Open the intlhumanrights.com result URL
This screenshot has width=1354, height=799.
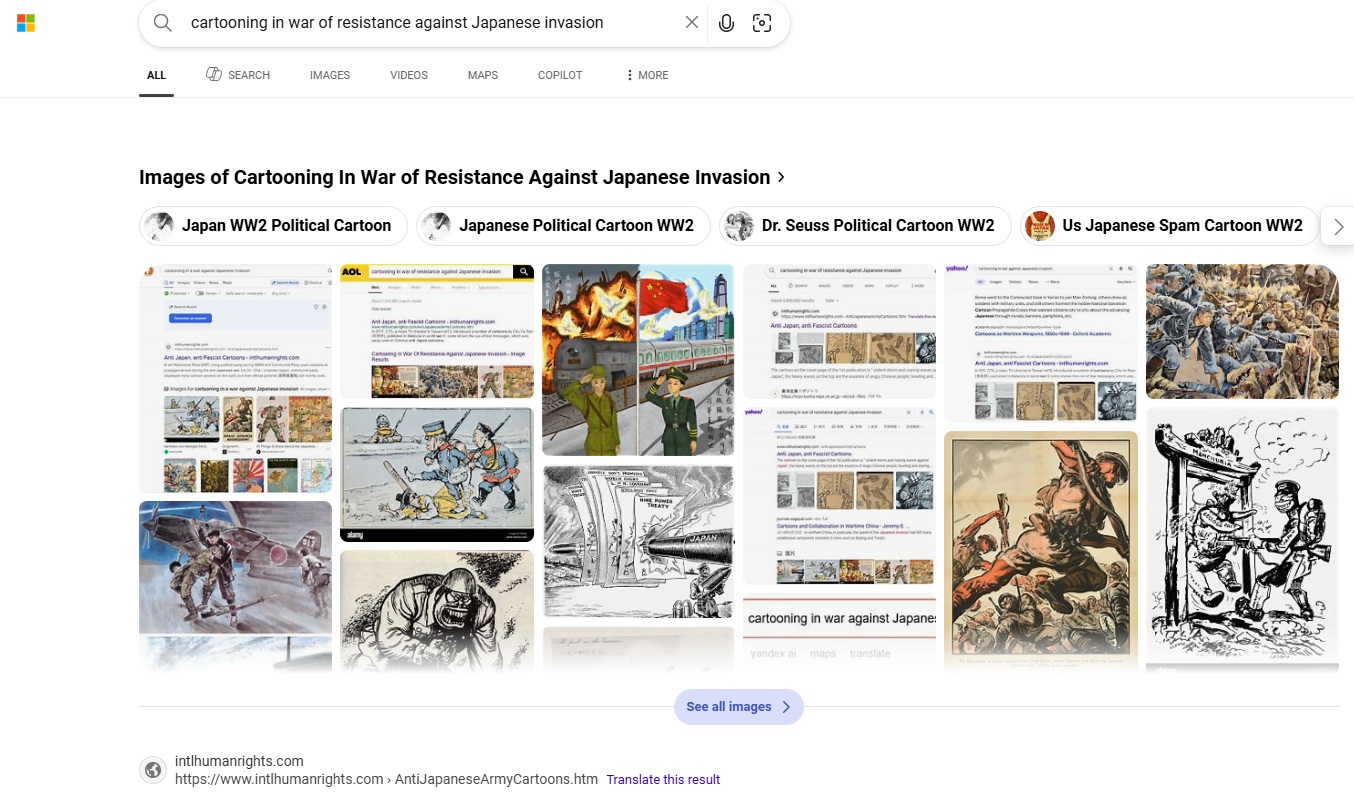pyautogui.click(x=386, y=780)
